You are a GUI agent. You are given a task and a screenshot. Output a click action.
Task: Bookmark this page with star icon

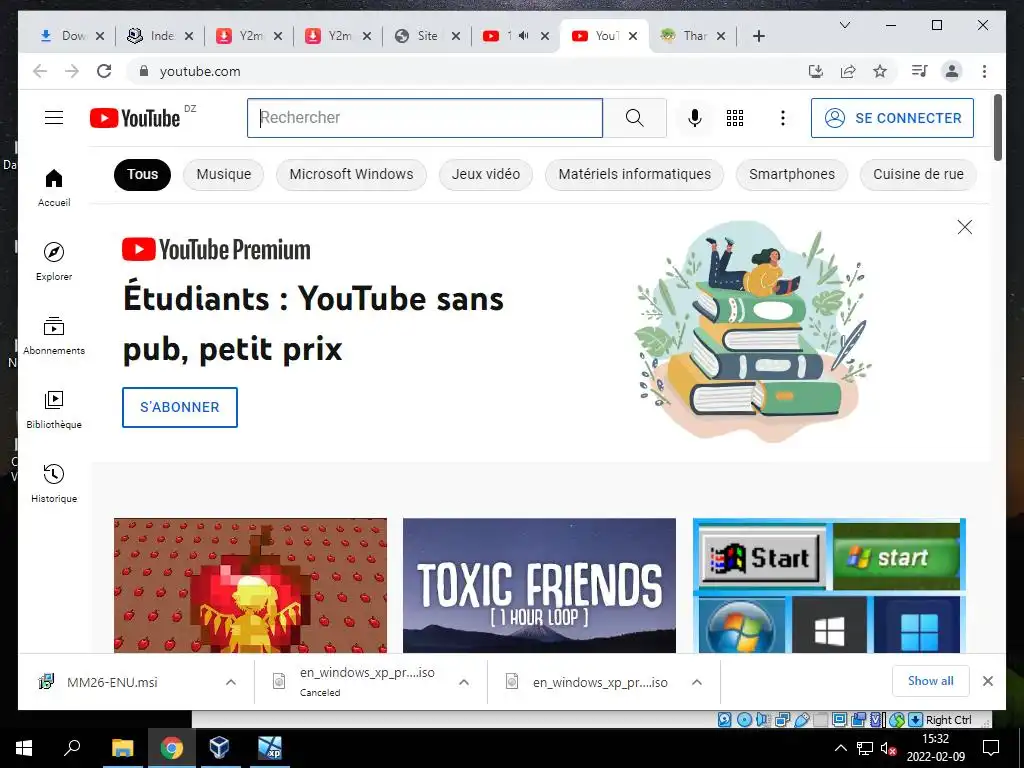point(880,71)
